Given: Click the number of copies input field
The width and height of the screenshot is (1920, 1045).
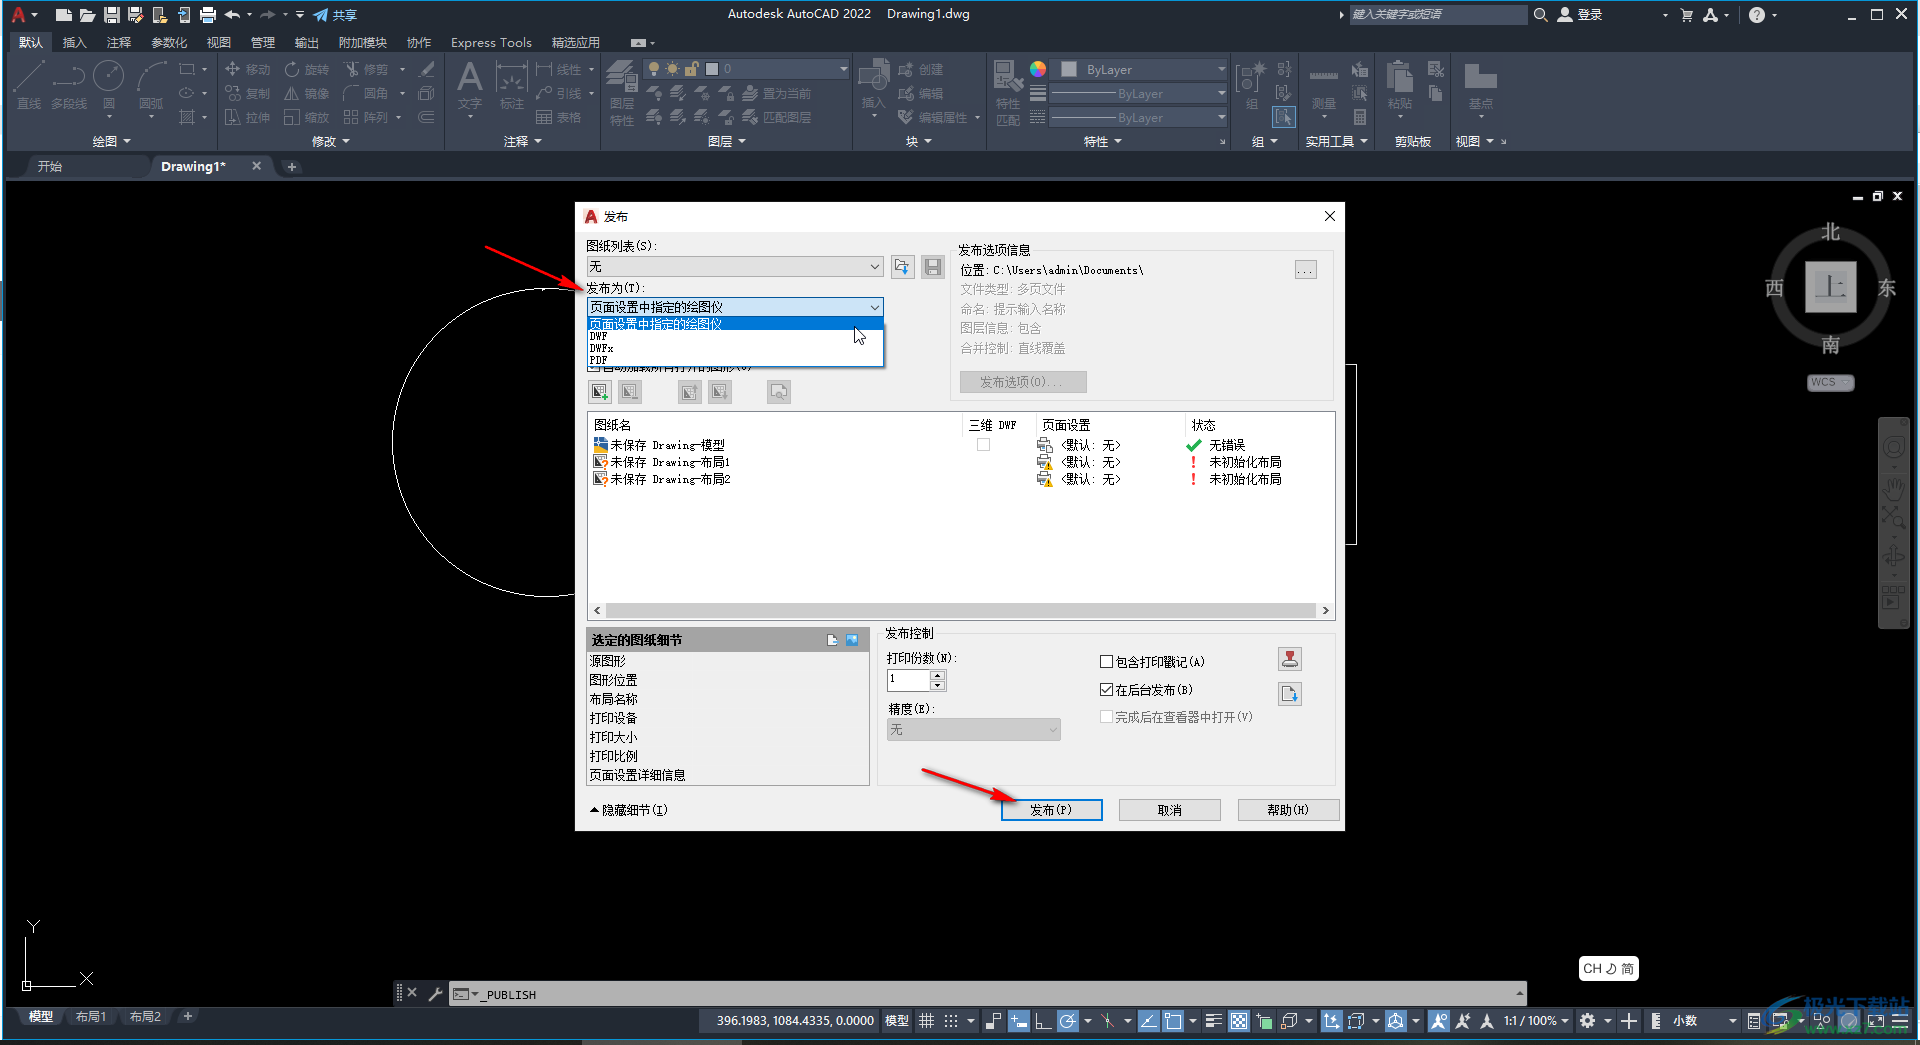Looking at the screenshot, I should 909,680.
